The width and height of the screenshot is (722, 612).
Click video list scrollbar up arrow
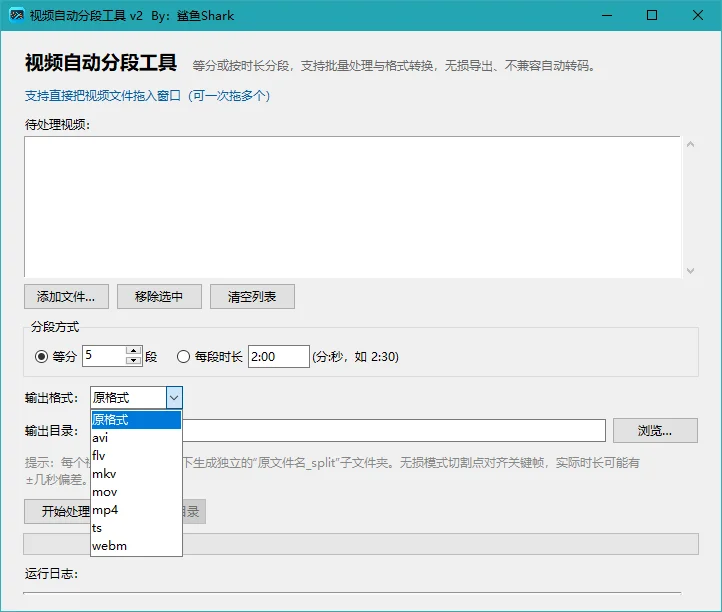(690, 145)
